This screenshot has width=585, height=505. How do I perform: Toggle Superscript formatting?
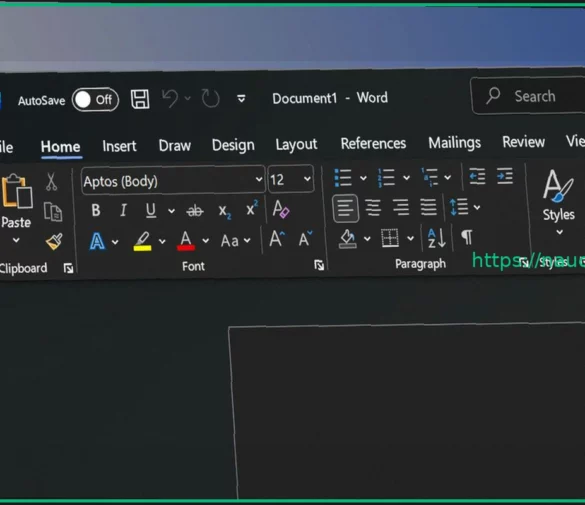point(252,208)
